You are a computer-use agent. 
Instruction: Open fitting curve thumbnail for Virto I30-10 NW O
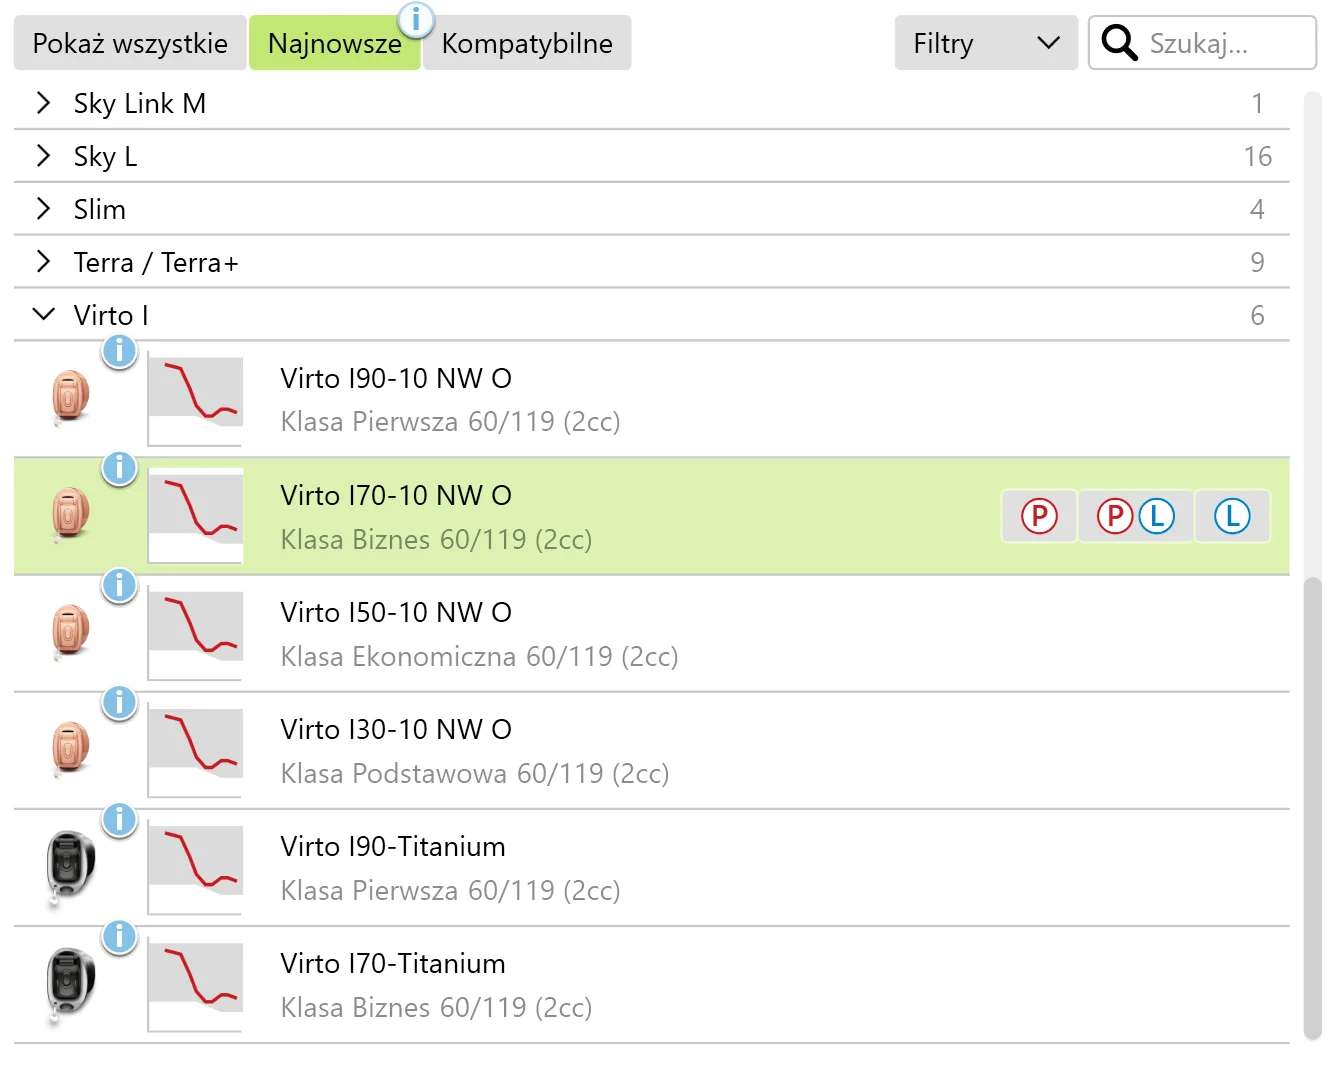195,750
